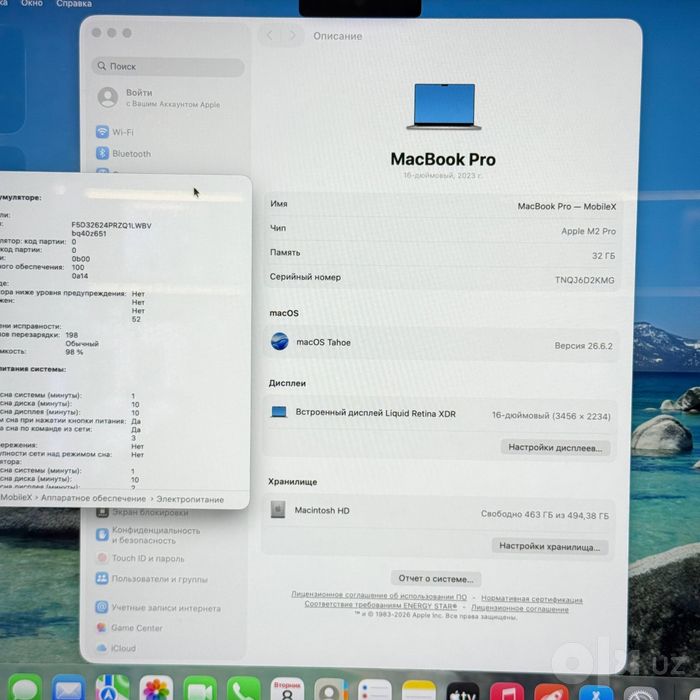Click MobileX in System Information path bar
Image resolution: width=700 pixels, height=700 pixels.
16,497
